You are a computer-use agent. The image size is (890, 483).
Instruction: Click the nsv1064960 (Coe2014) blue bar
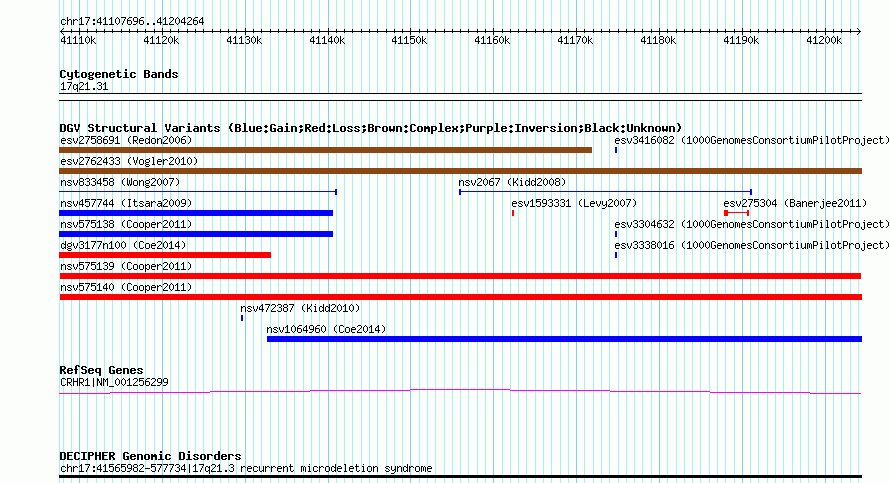[x=564, y=339]
